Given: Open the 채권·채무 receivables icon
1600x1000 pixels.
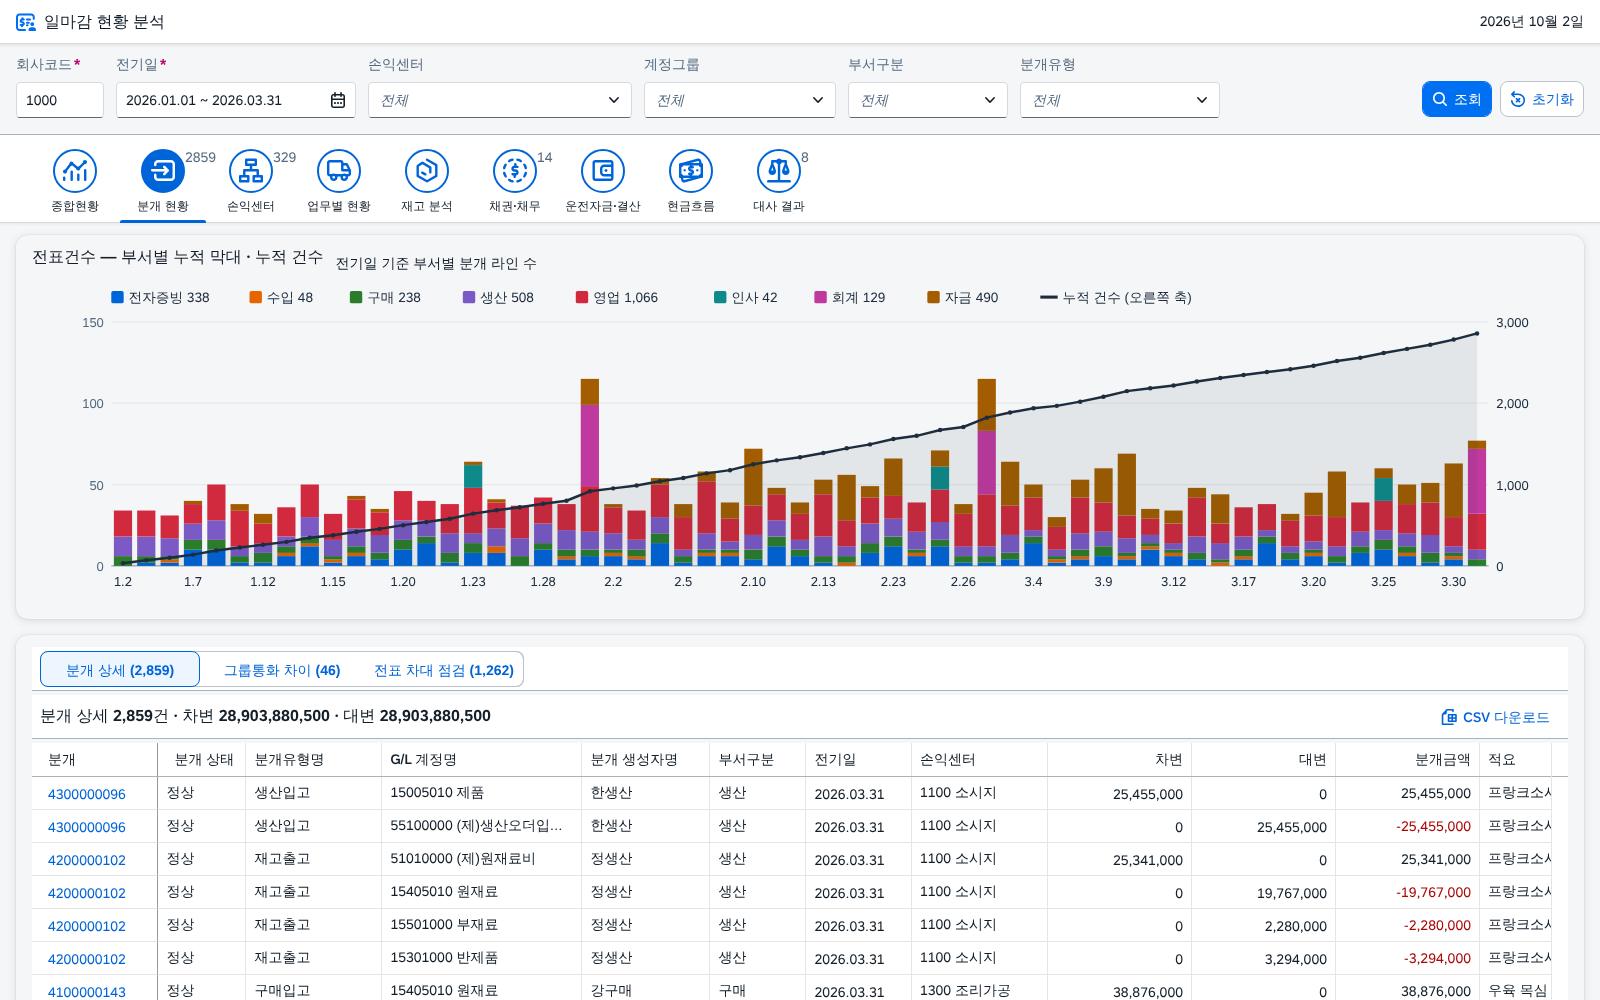Looking at the screenshot, I should 515,171.
